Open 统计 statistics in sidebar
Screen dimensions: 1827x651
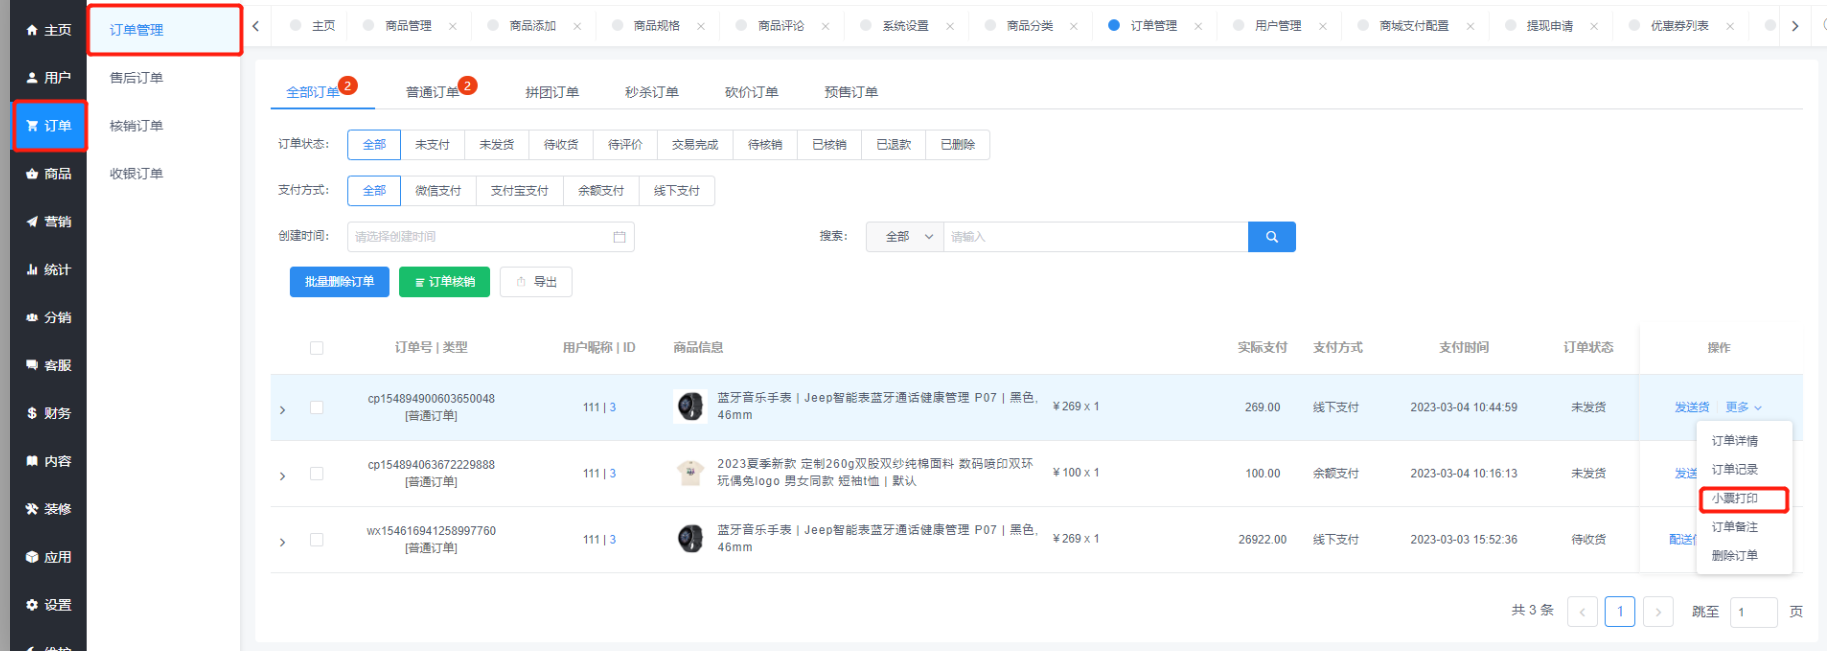click(x=49, y=270)
